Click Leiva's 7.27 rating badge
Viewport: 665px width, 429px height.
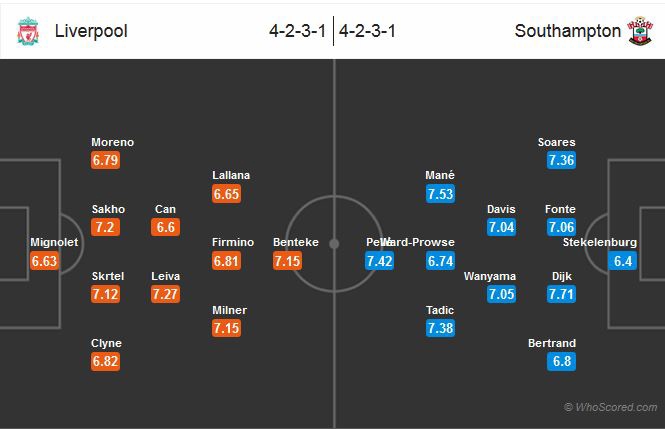click(166, 294)
